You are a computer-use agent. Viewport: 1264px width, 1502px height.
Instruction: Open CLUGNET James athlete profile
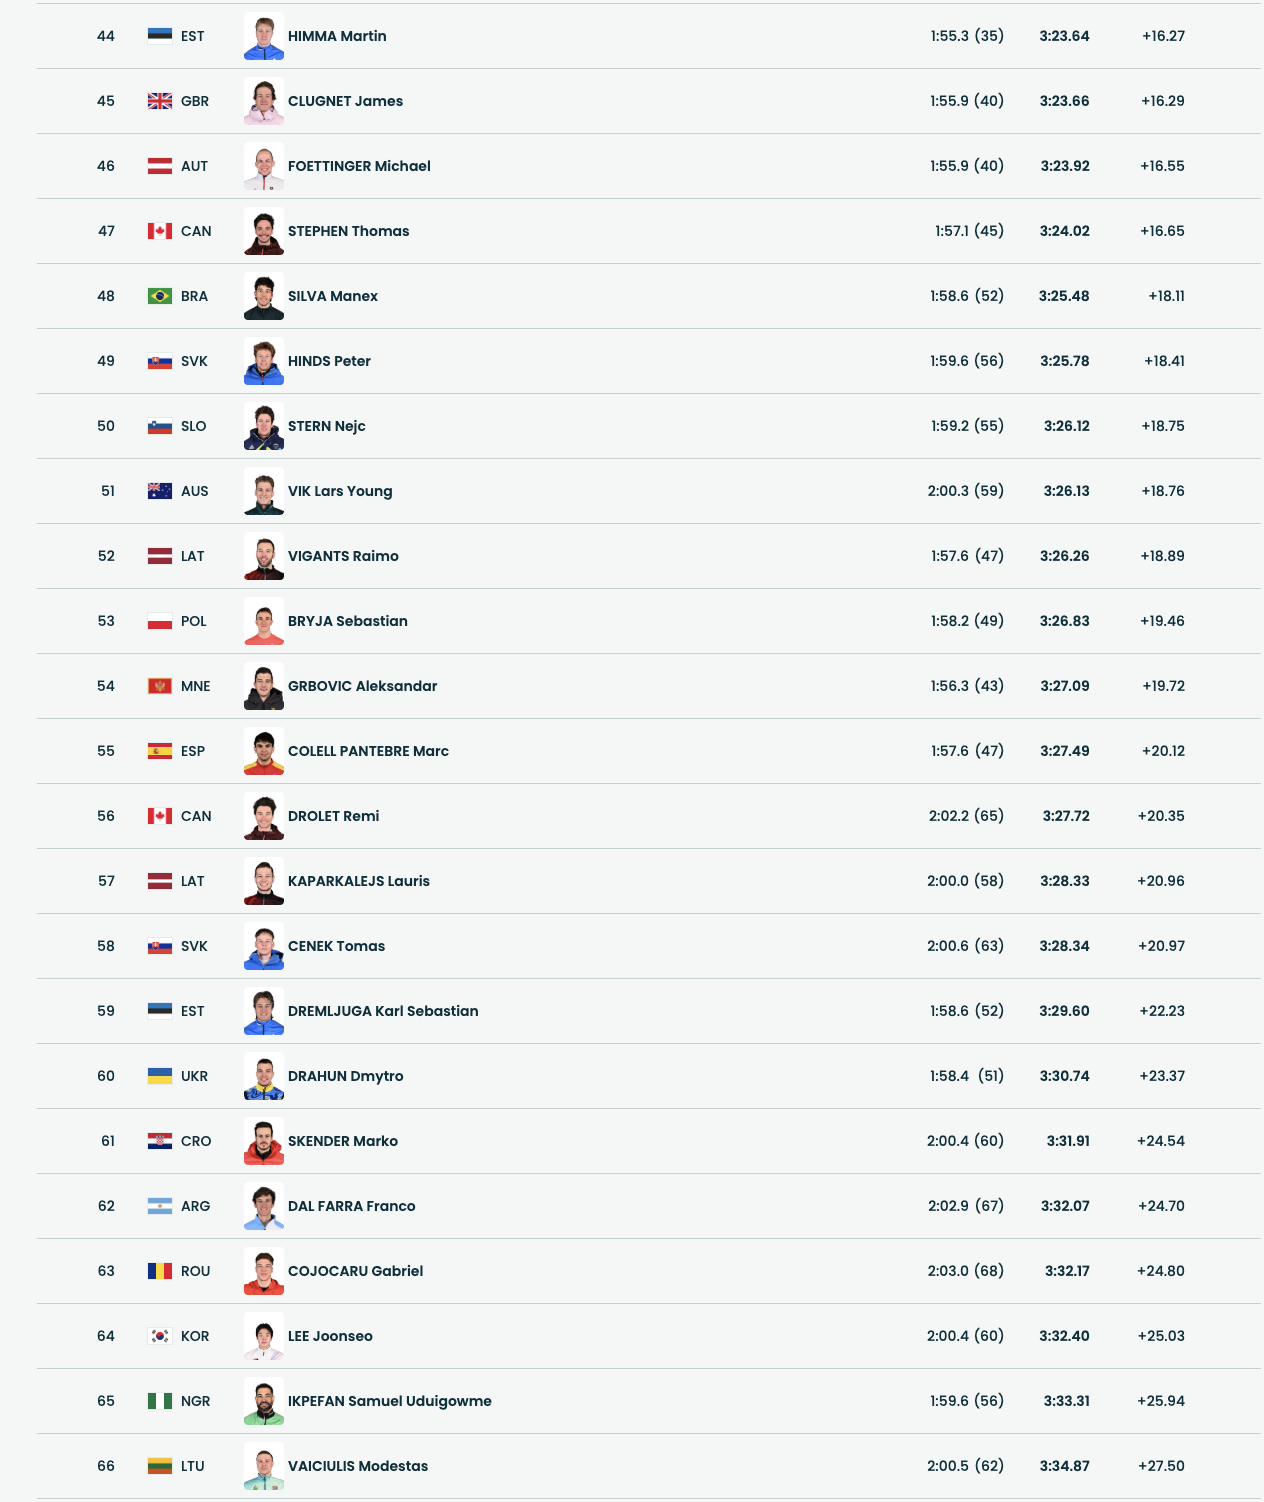point(345,101)
